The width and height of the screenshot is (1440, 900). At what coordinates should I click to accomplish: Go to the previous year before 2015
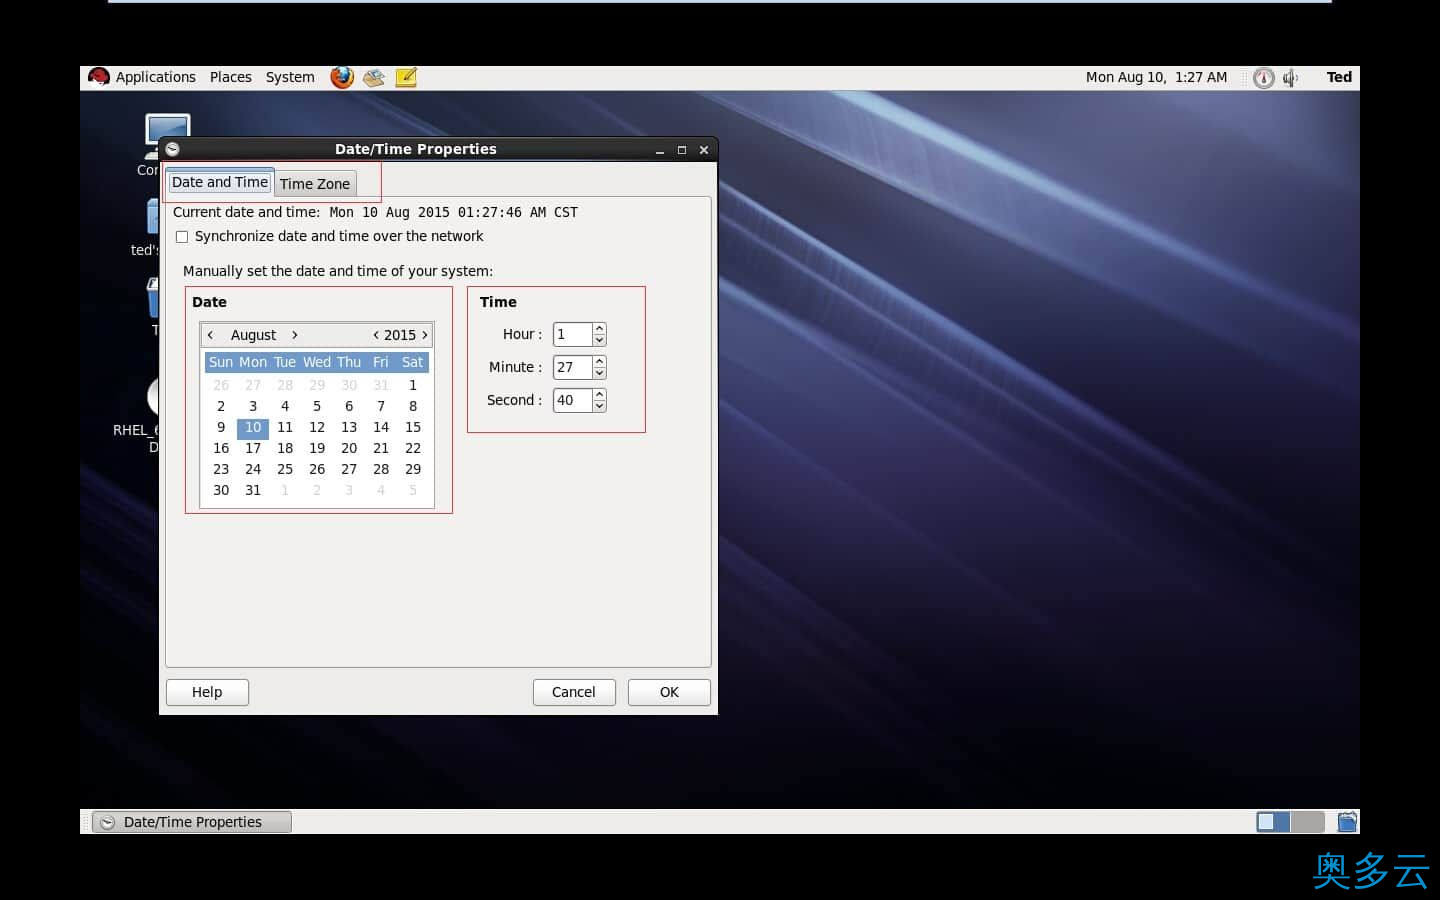tap(375, 335)
